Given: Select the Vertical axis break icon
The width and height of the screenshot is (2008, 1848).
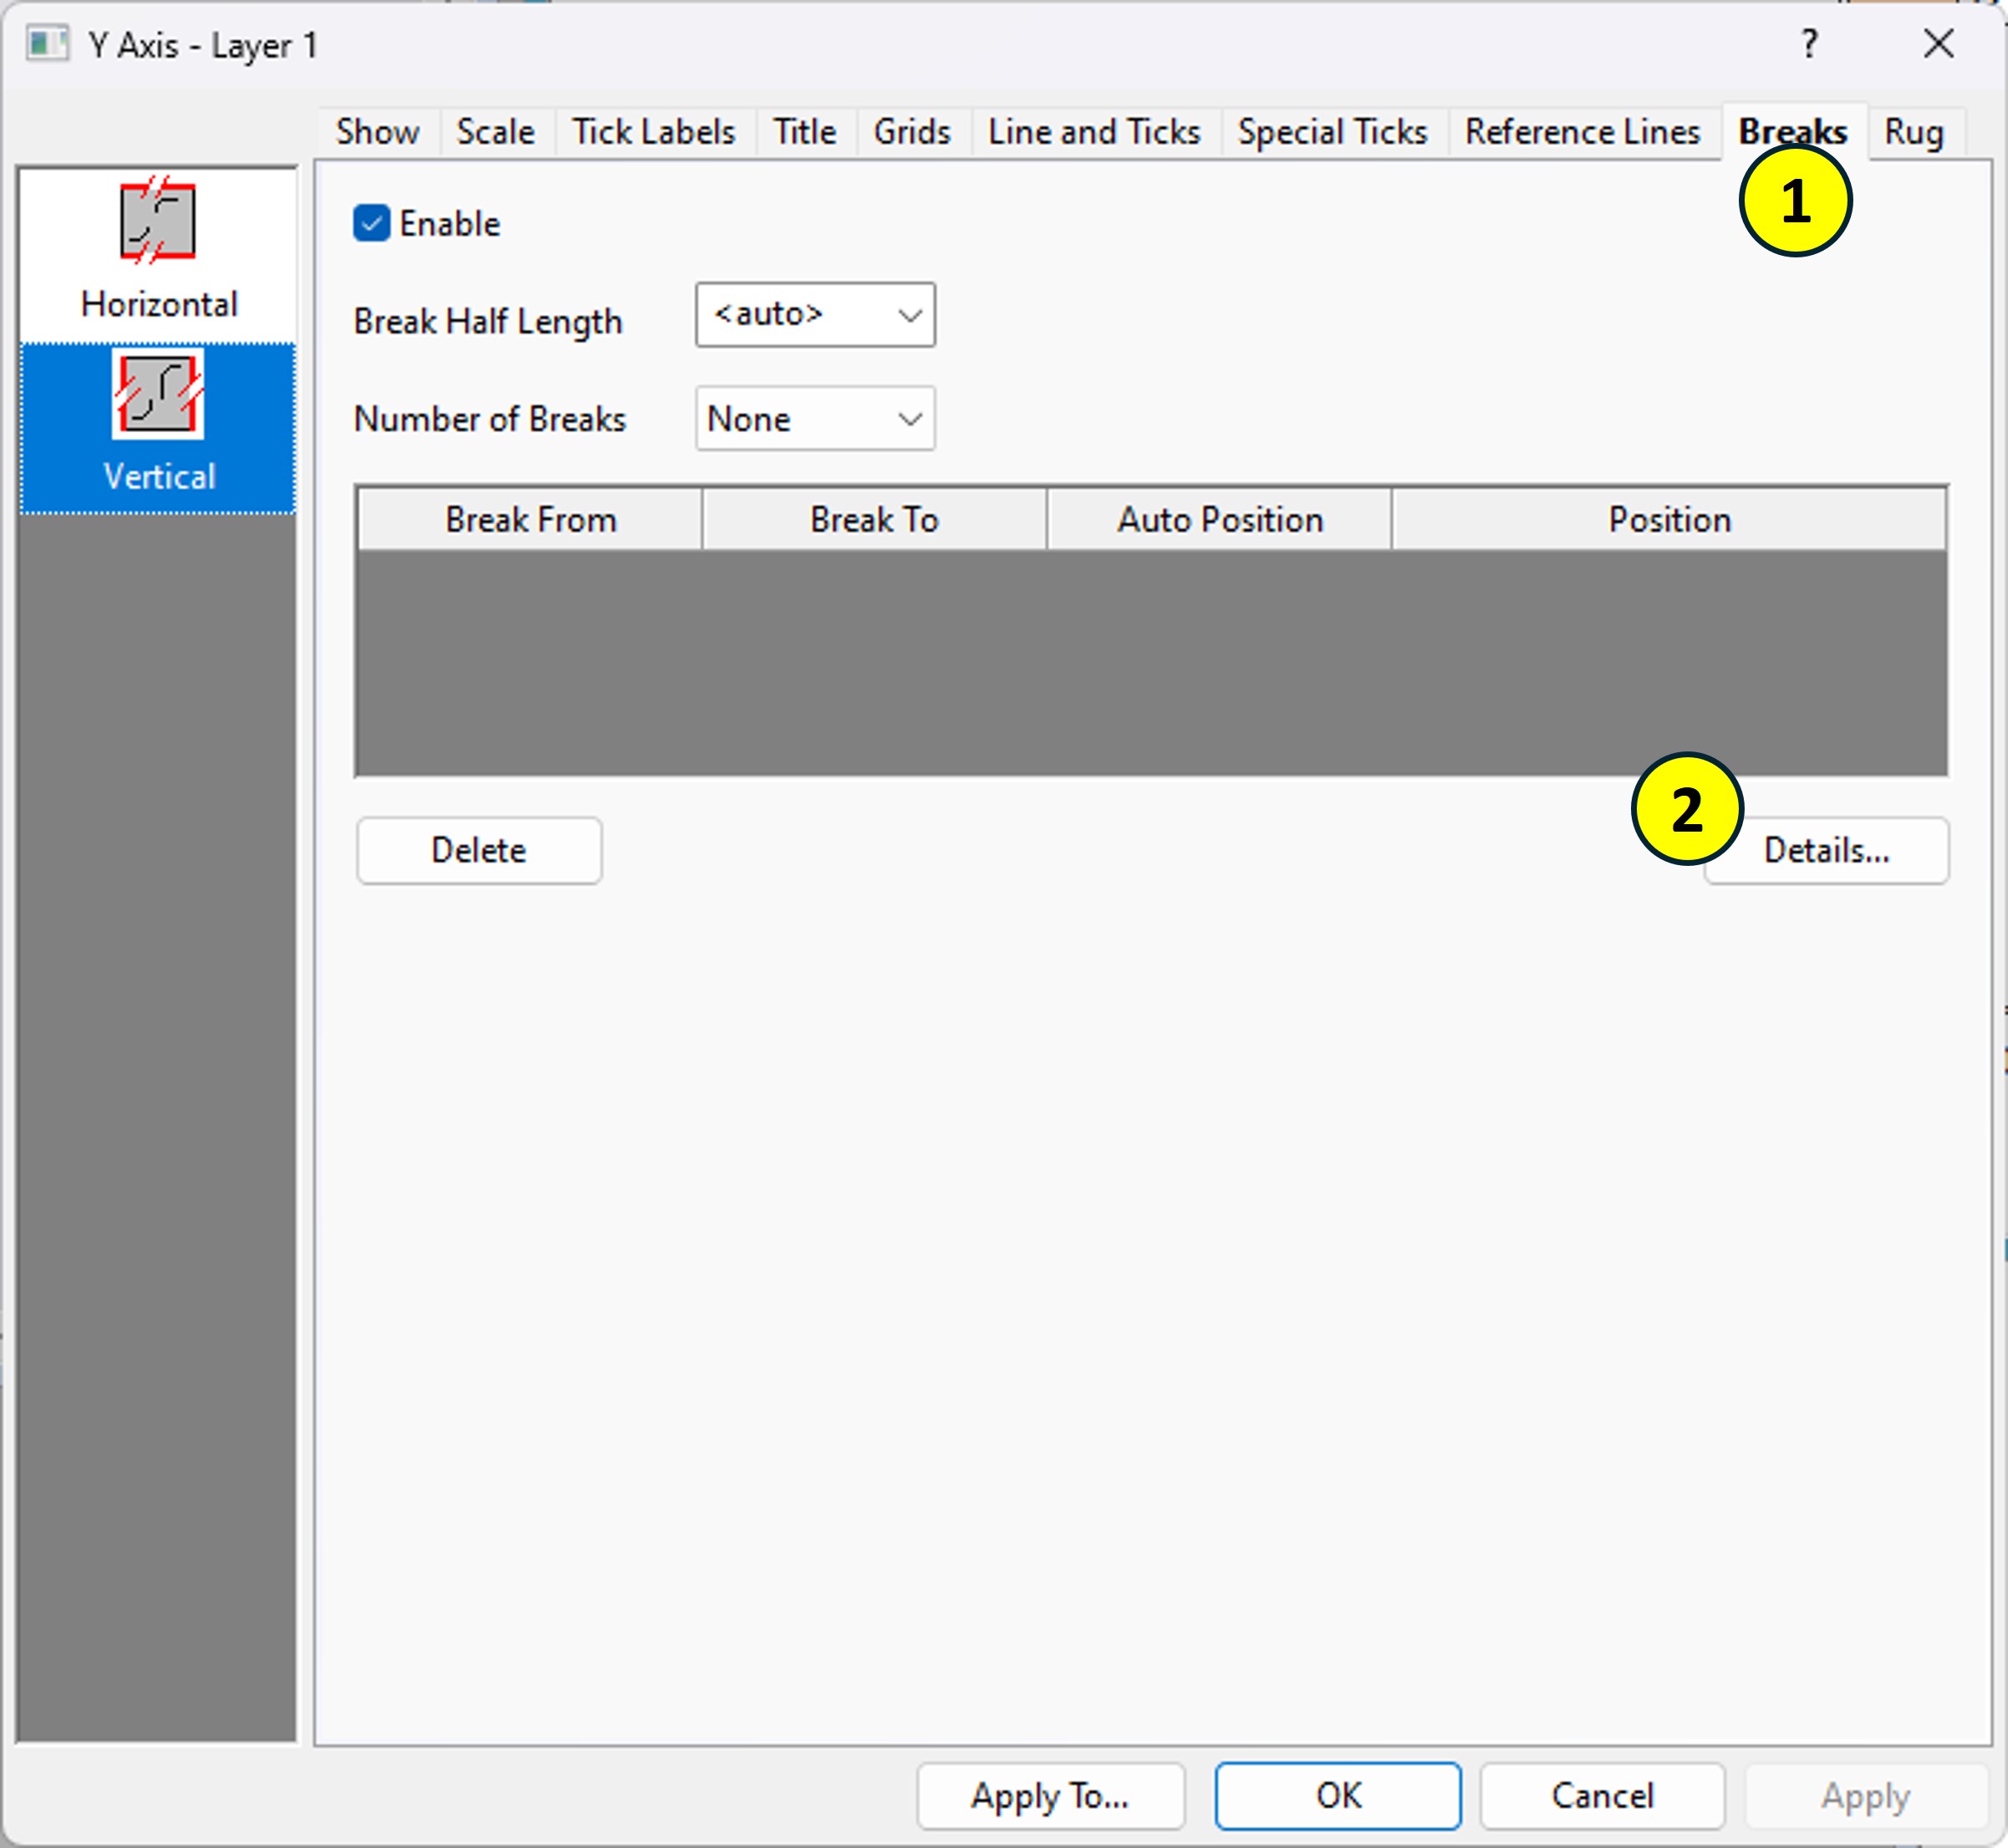Looking at the screenshot, I should click(158, 395).
